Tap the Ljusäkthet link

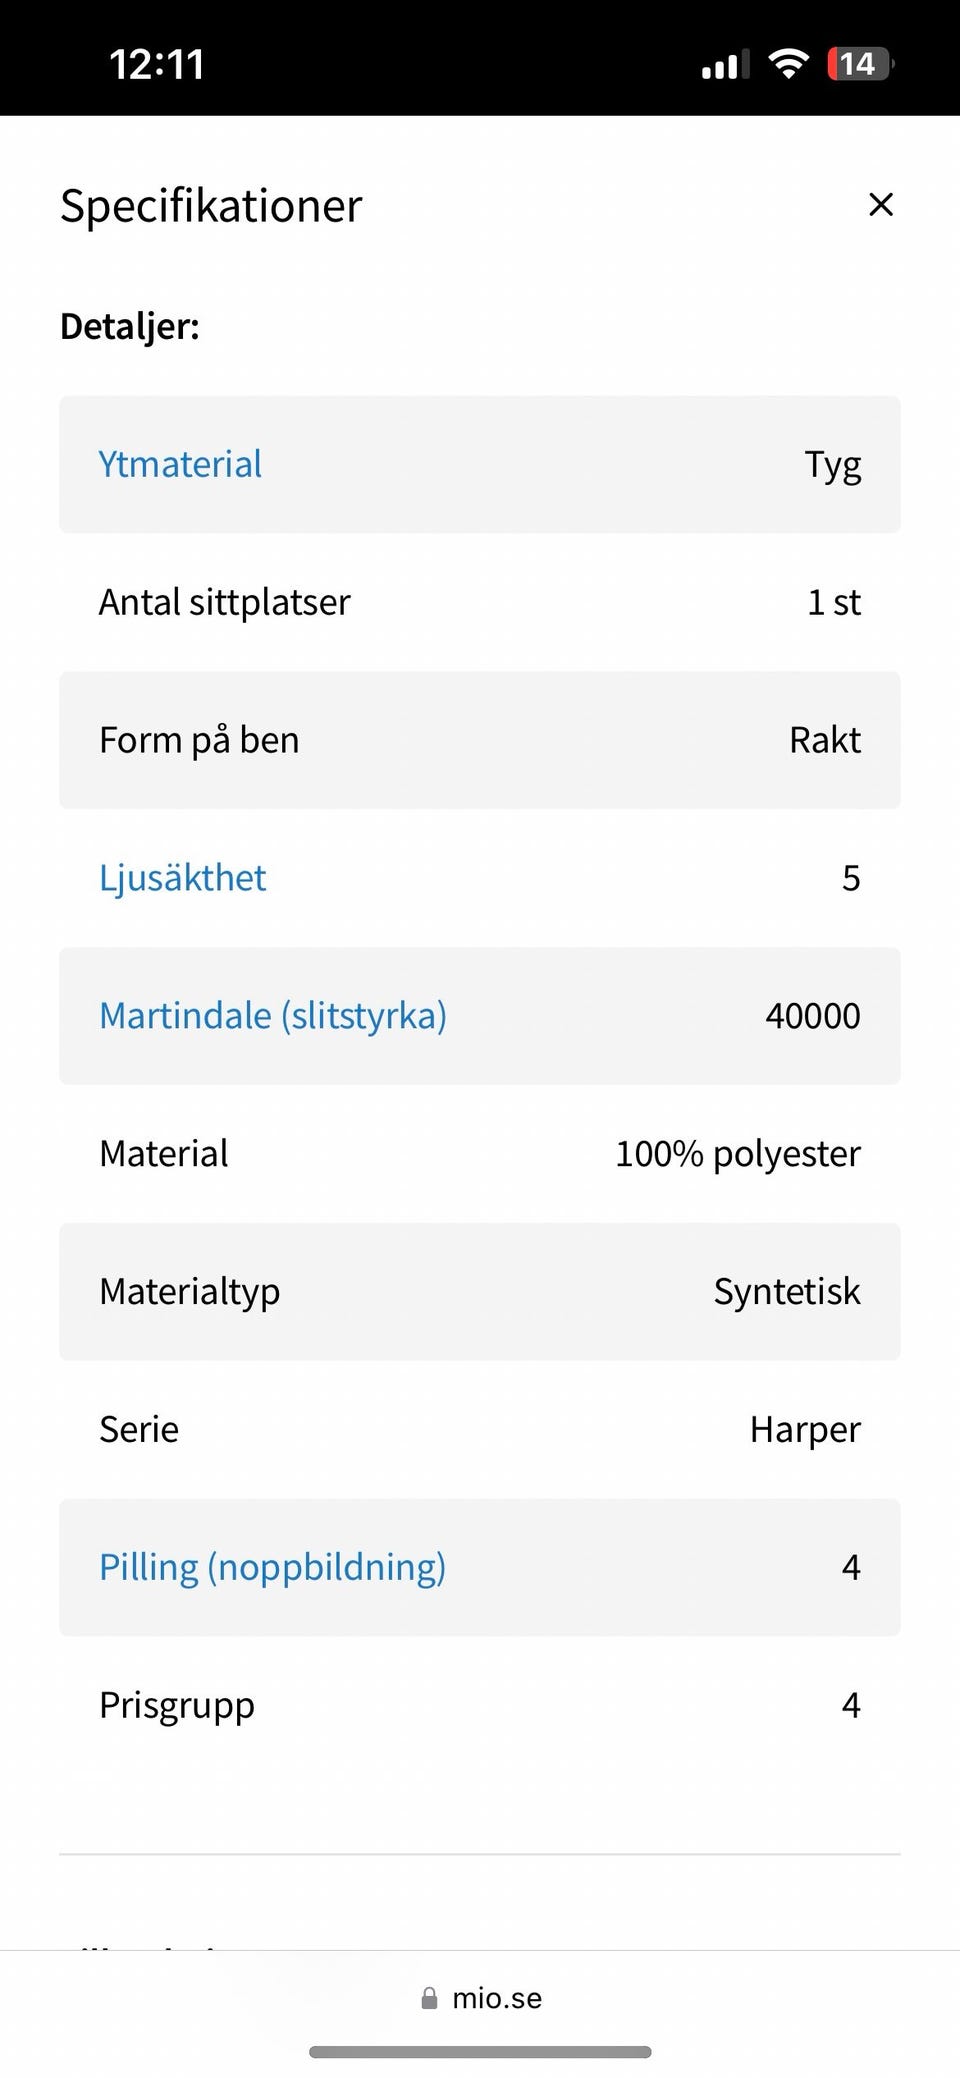pos(182,878)
